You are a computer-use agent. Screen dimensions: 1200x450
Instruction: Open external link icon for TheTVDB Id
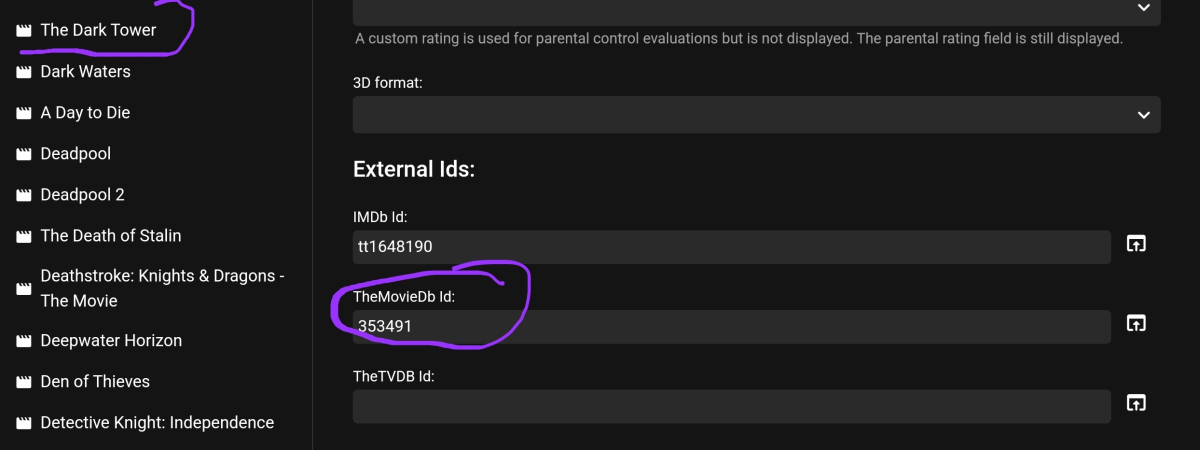pyautogui.click(x=1136, y=403)
